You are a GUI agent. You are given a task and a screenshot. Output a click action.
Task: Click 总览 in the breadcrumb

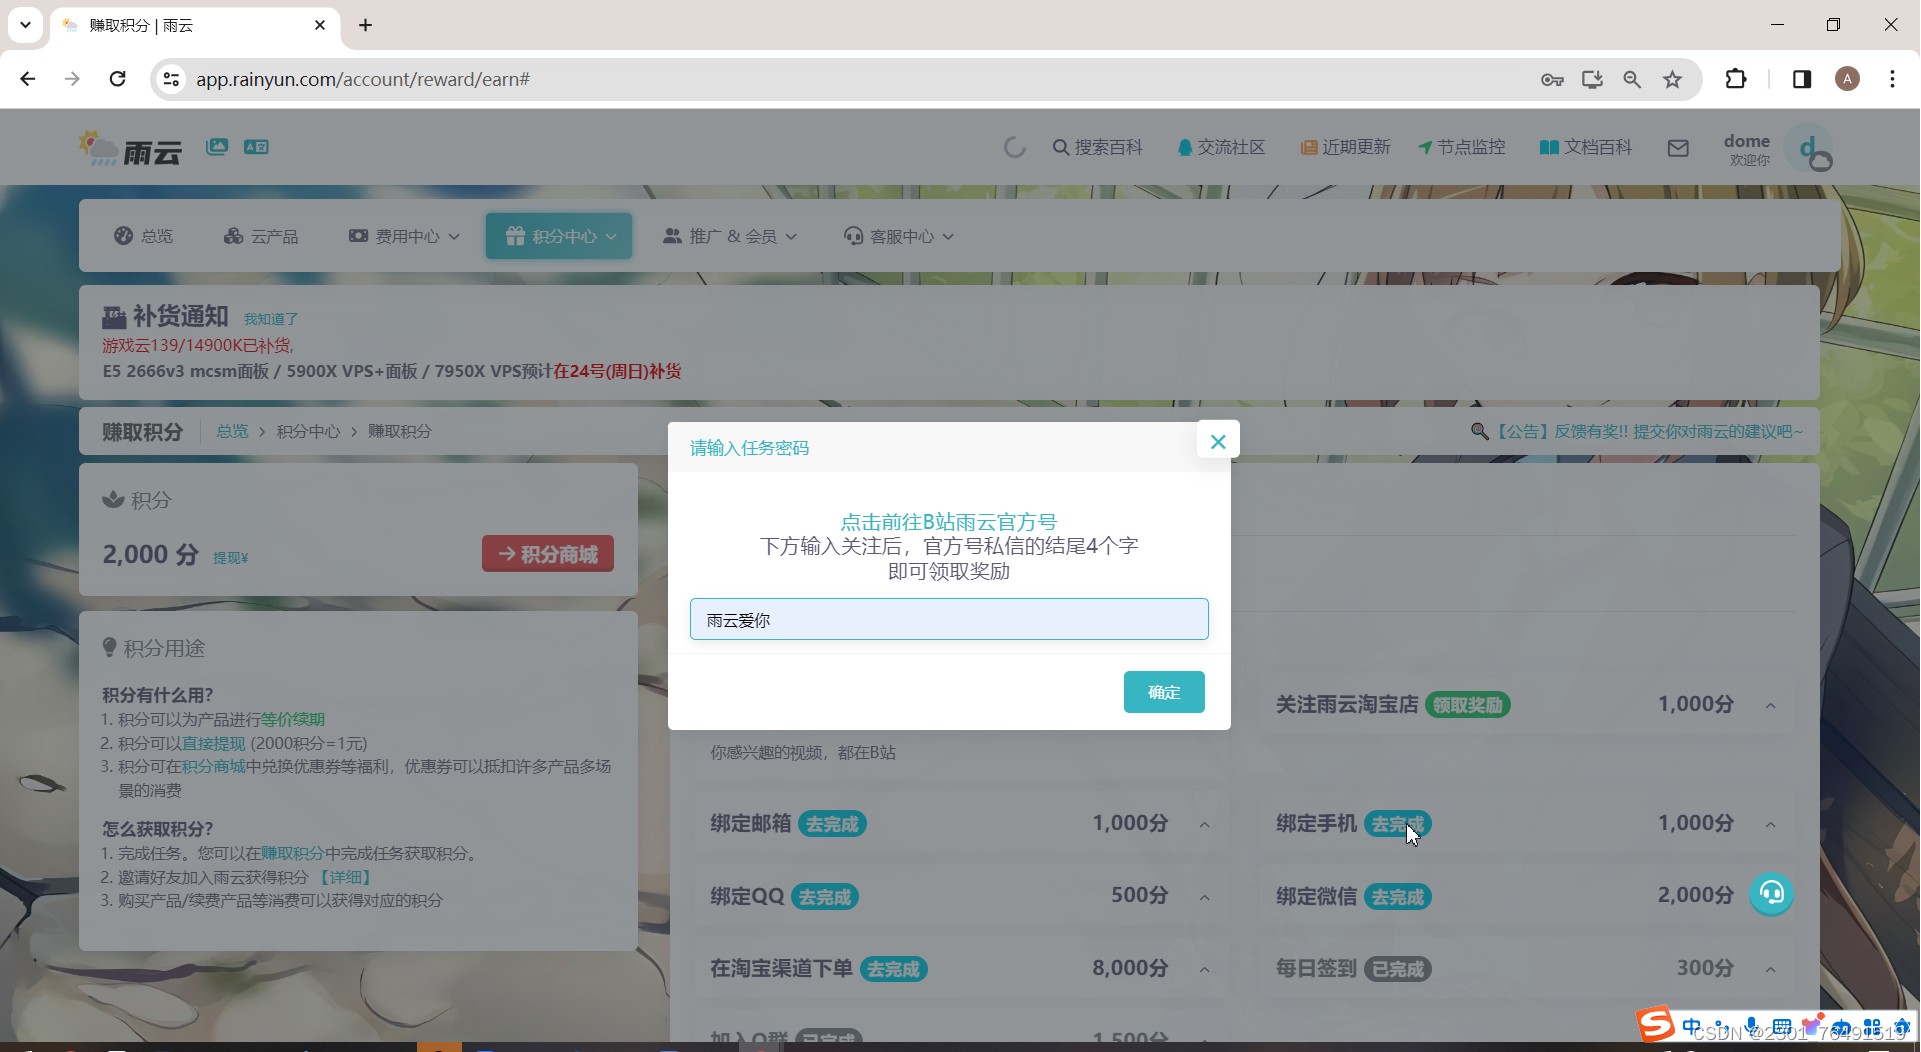[232, 431]
